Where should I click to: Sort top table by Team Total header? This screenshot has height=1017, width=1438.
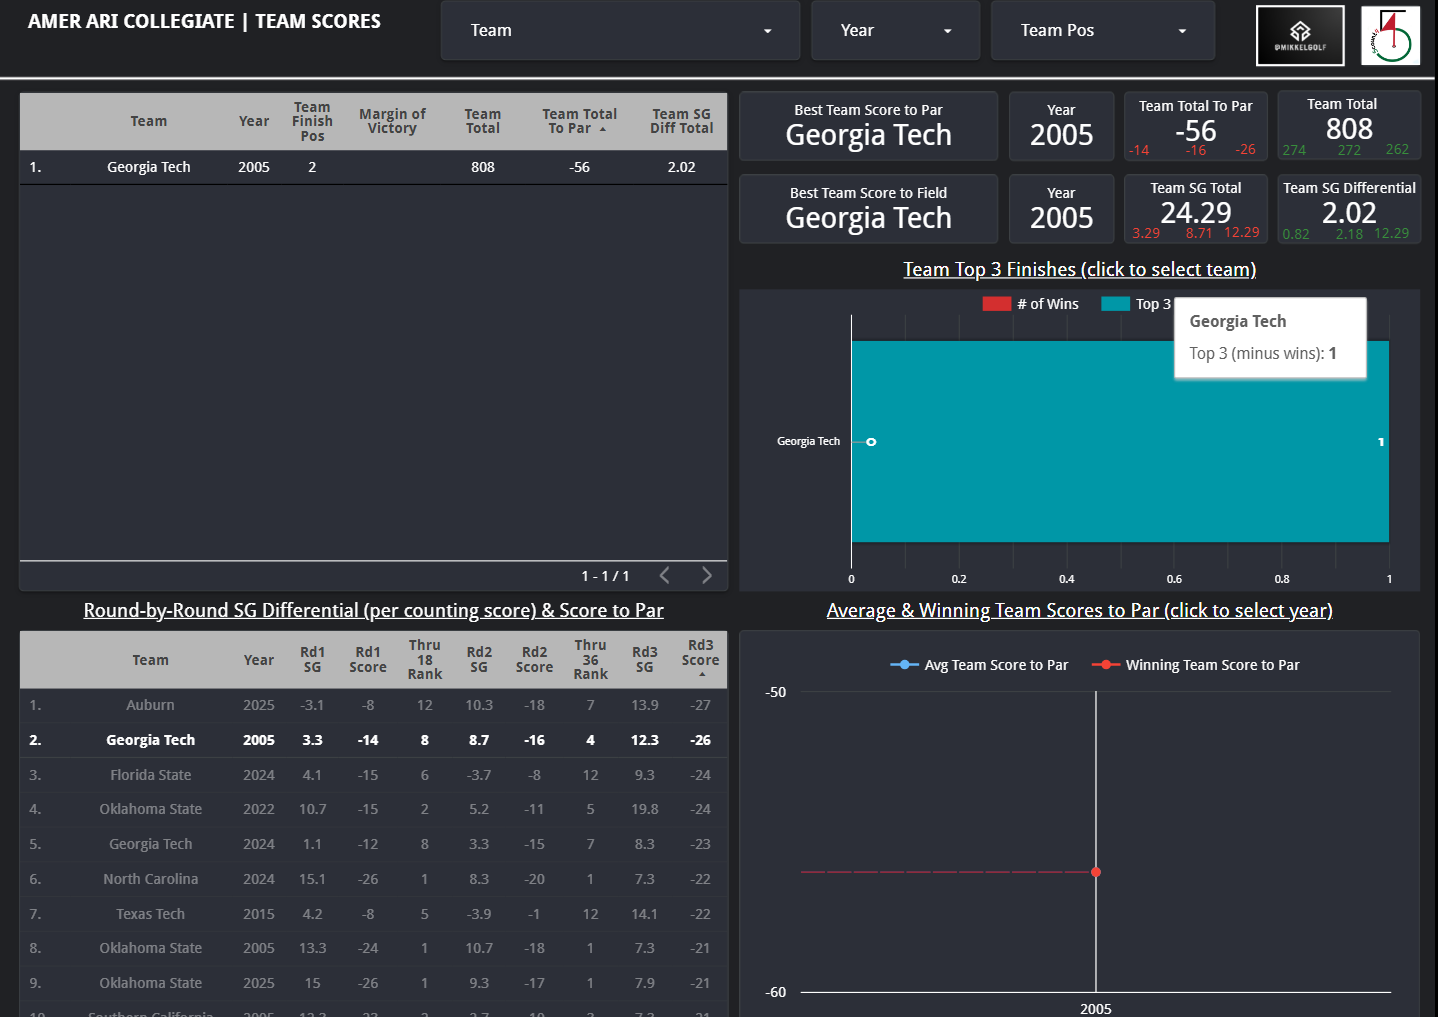coord(482,121)
